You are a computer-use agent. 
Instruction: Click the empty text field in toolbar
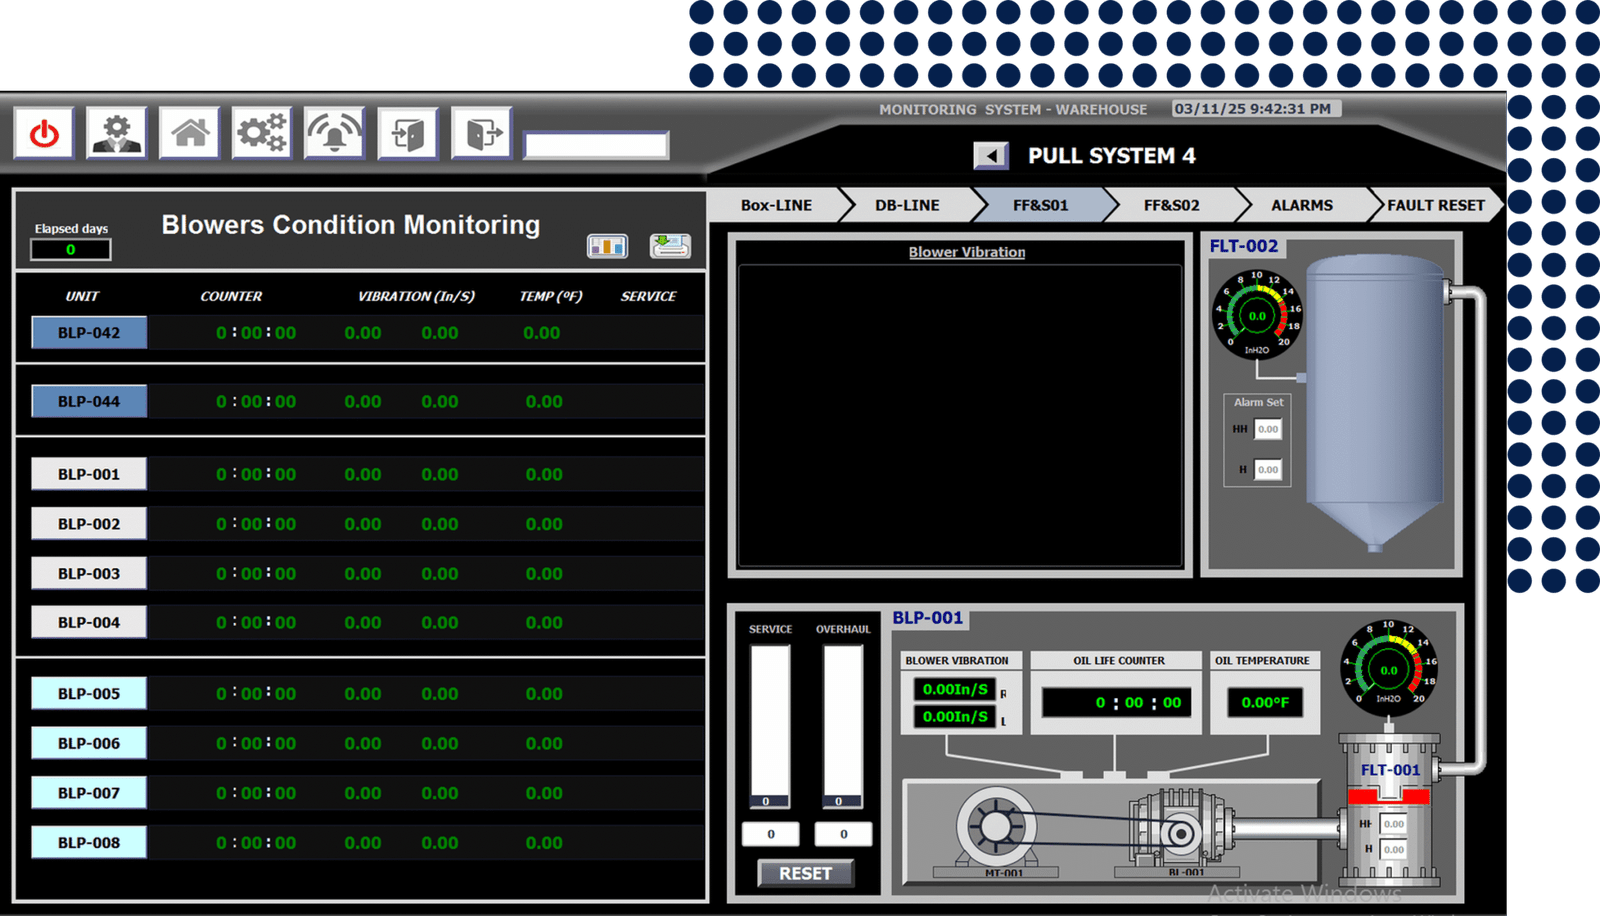pyautogui.click(x=596, y=146)
